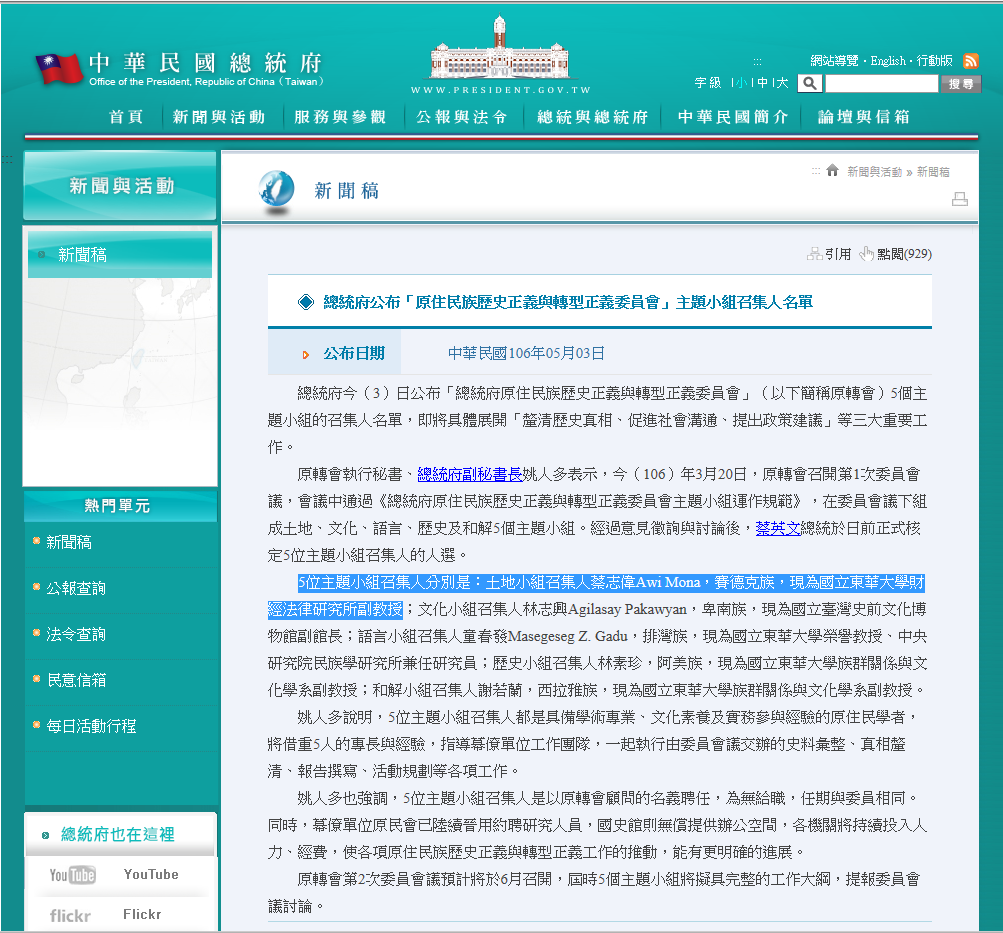The height and width of the screenshot is (933, 1003).
Task: Open 每日活動行程 under 熱門單元
Action: click(91, 726)
